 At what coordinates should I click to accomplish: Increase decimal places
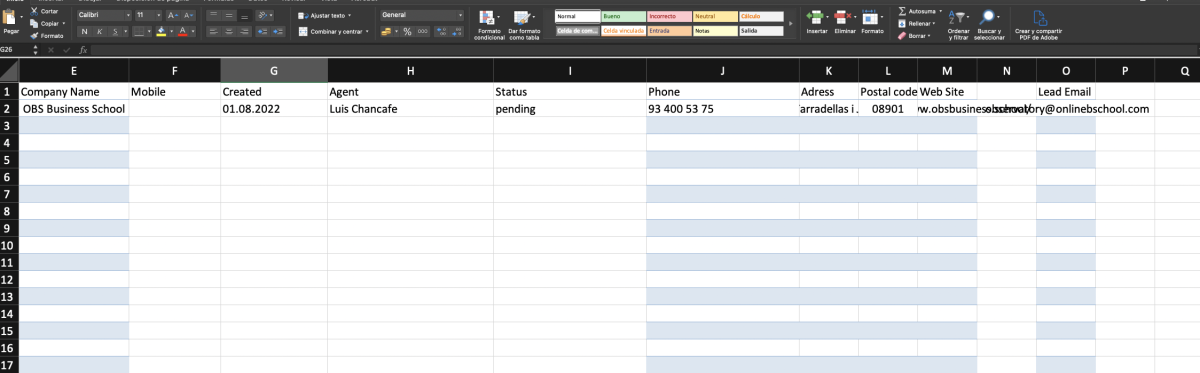440,32
